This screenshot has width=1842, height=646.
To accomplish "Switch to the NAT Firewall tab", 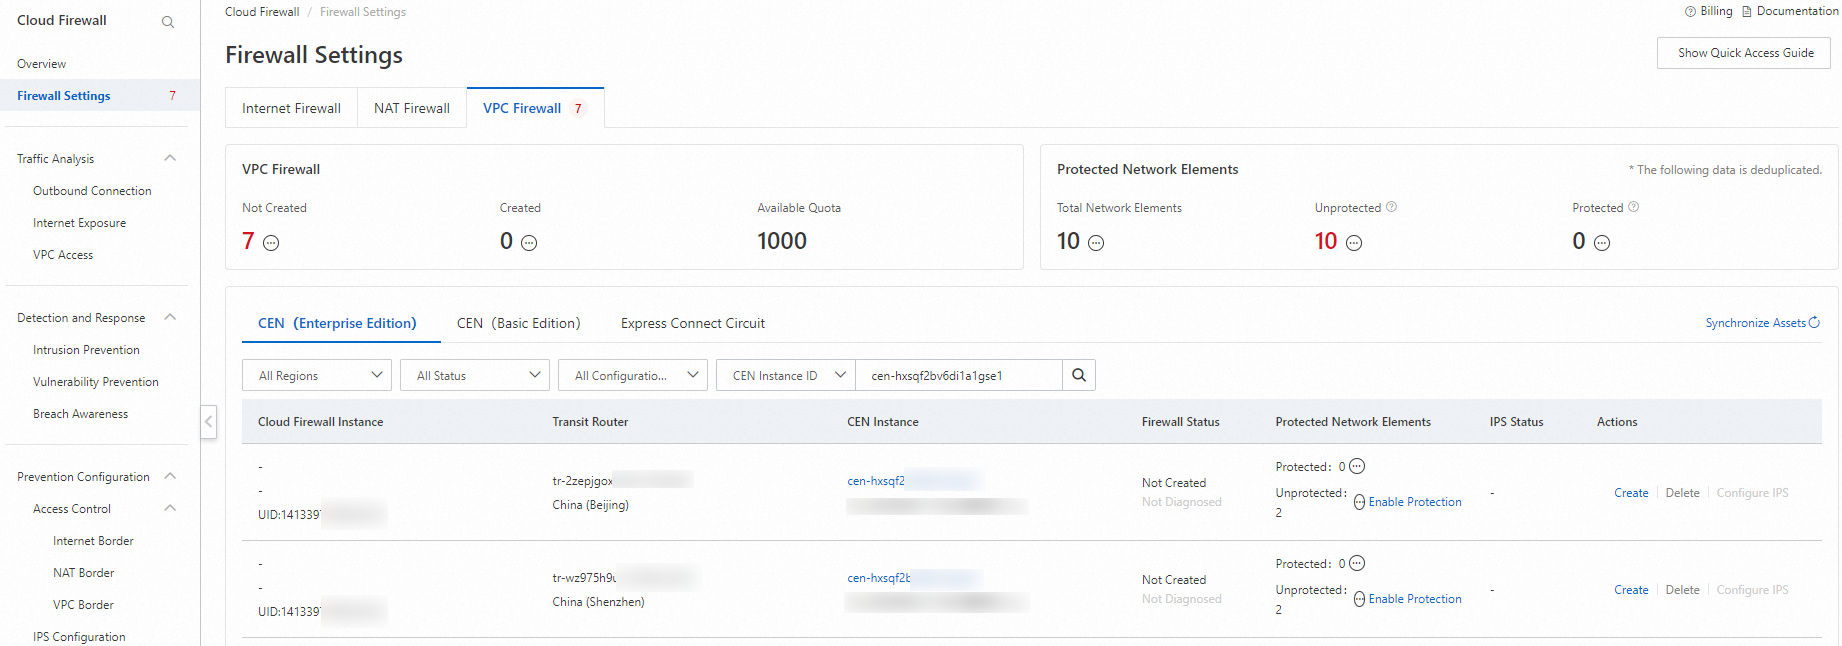I will (x=412, y=108).
